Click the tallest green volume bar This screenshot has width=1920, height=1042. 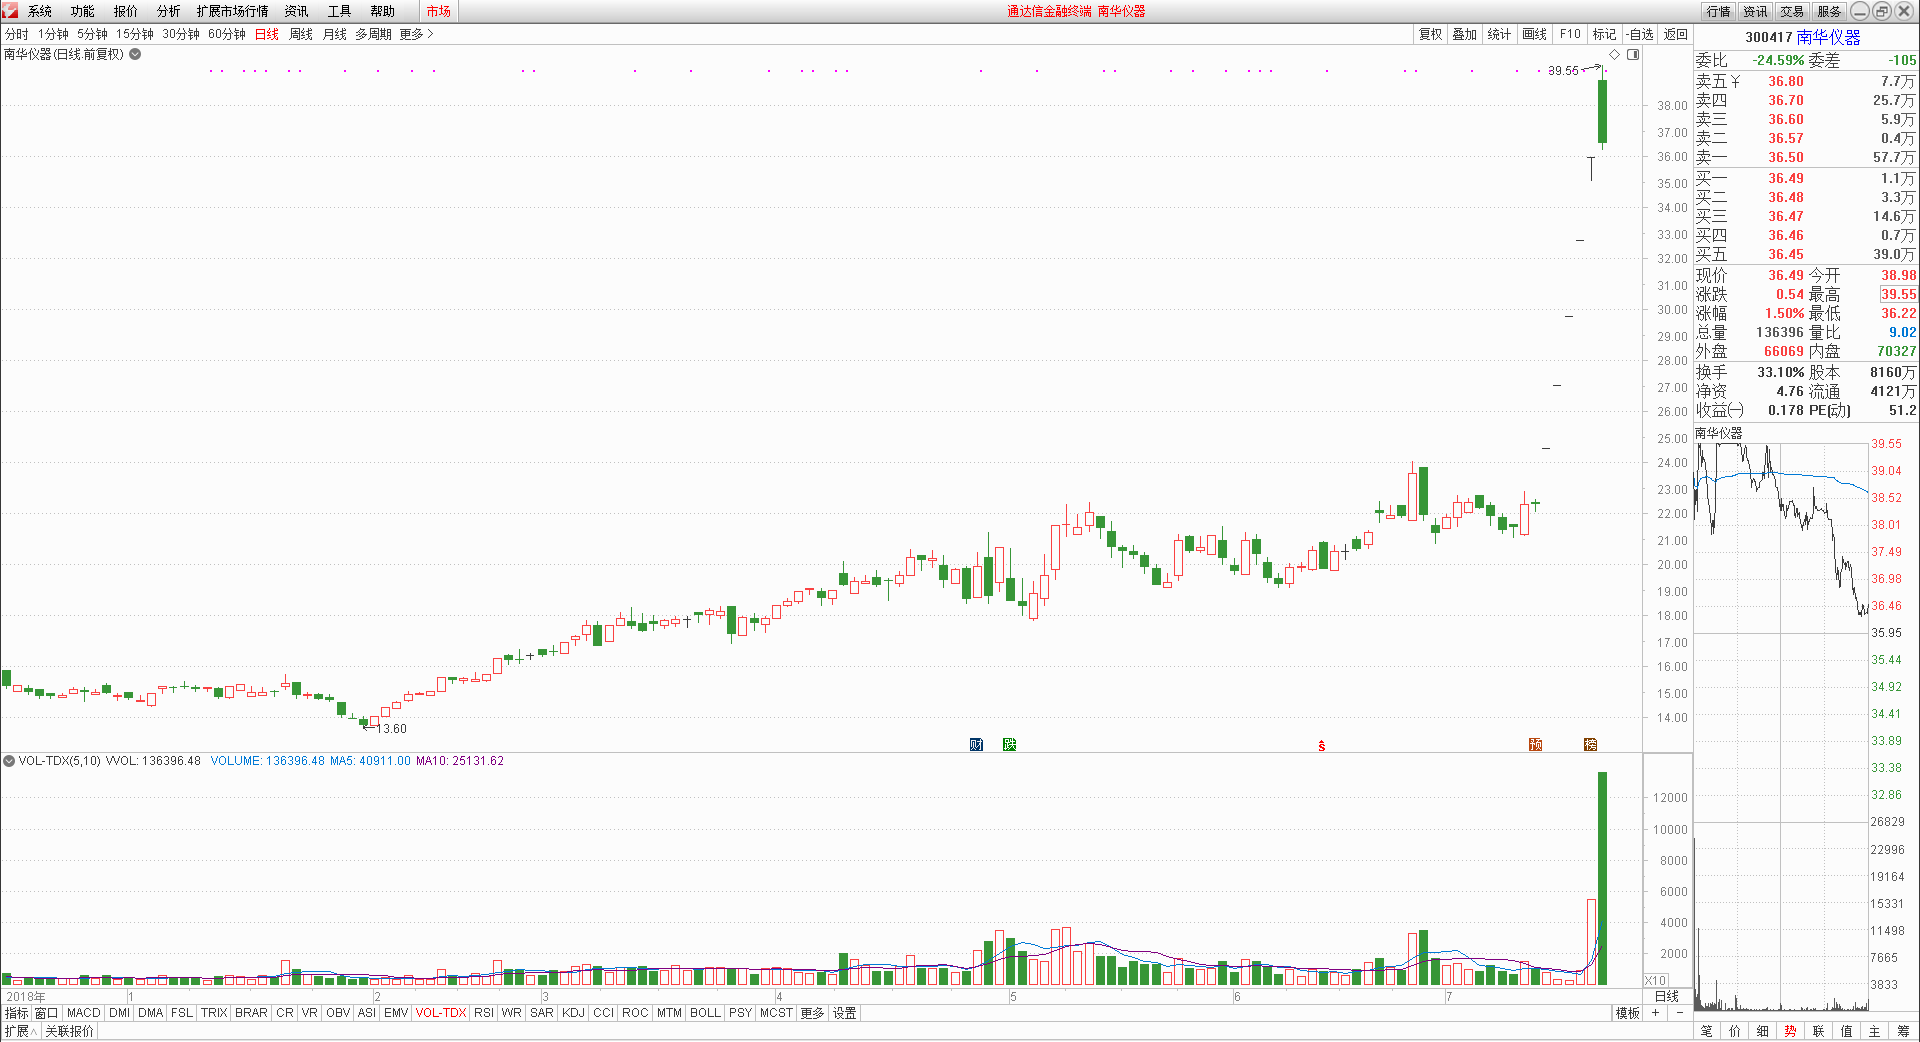point(1602,878)
